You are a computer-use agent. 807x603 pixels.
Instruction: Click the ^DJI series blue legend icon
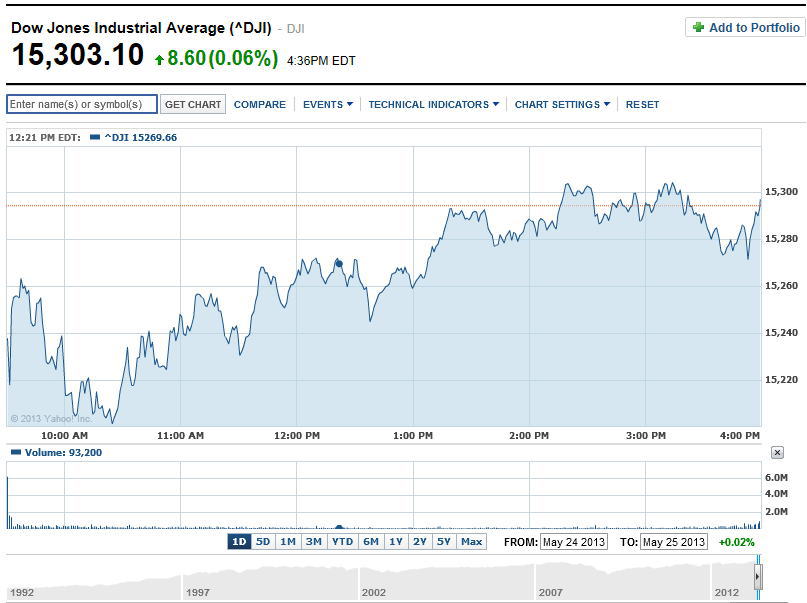[95, 137]
